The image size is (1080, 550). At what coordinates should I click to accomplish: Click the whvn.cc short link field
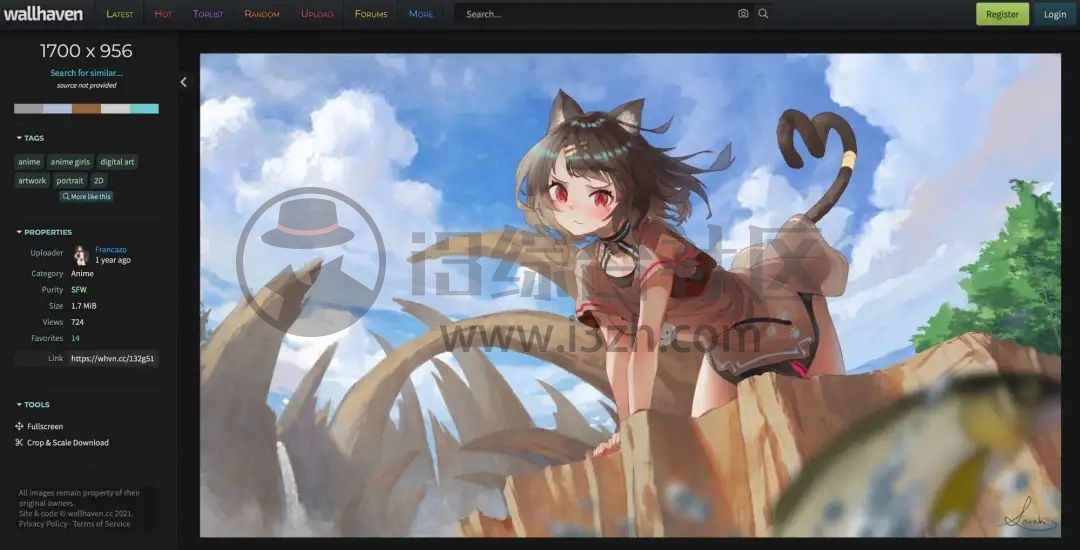[112, 359]
